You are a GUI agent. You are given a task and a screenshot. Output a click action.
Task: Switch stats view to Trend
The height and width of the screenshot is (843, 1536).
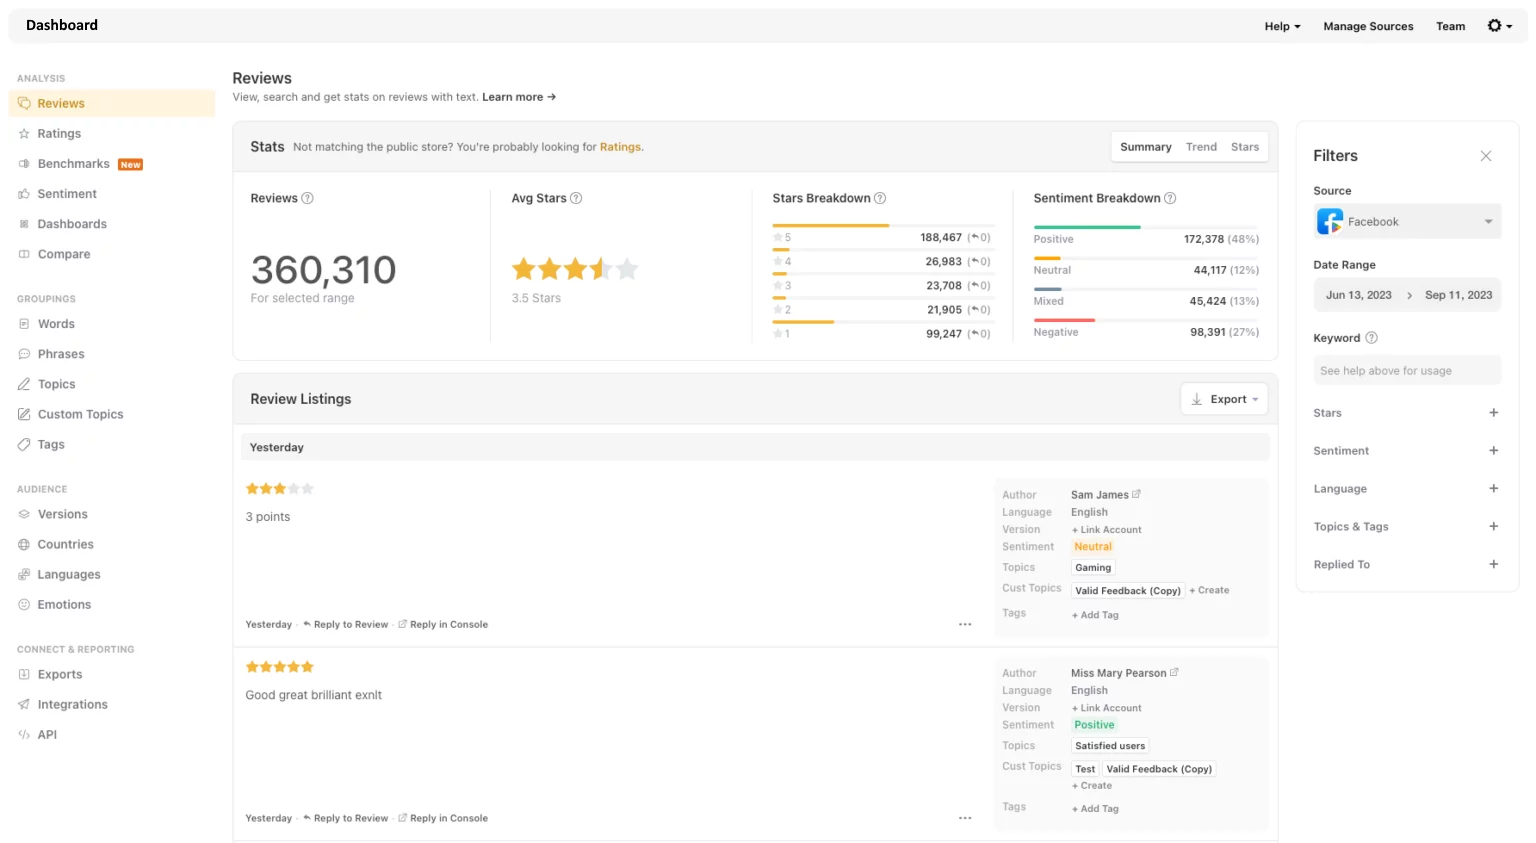pyautogui.click(x=1201, y=147)
